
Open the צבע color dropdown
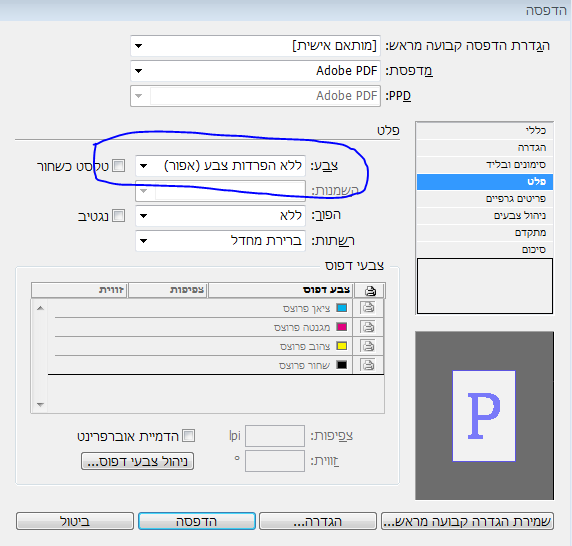pyautogui.click(x=220, y=166)
